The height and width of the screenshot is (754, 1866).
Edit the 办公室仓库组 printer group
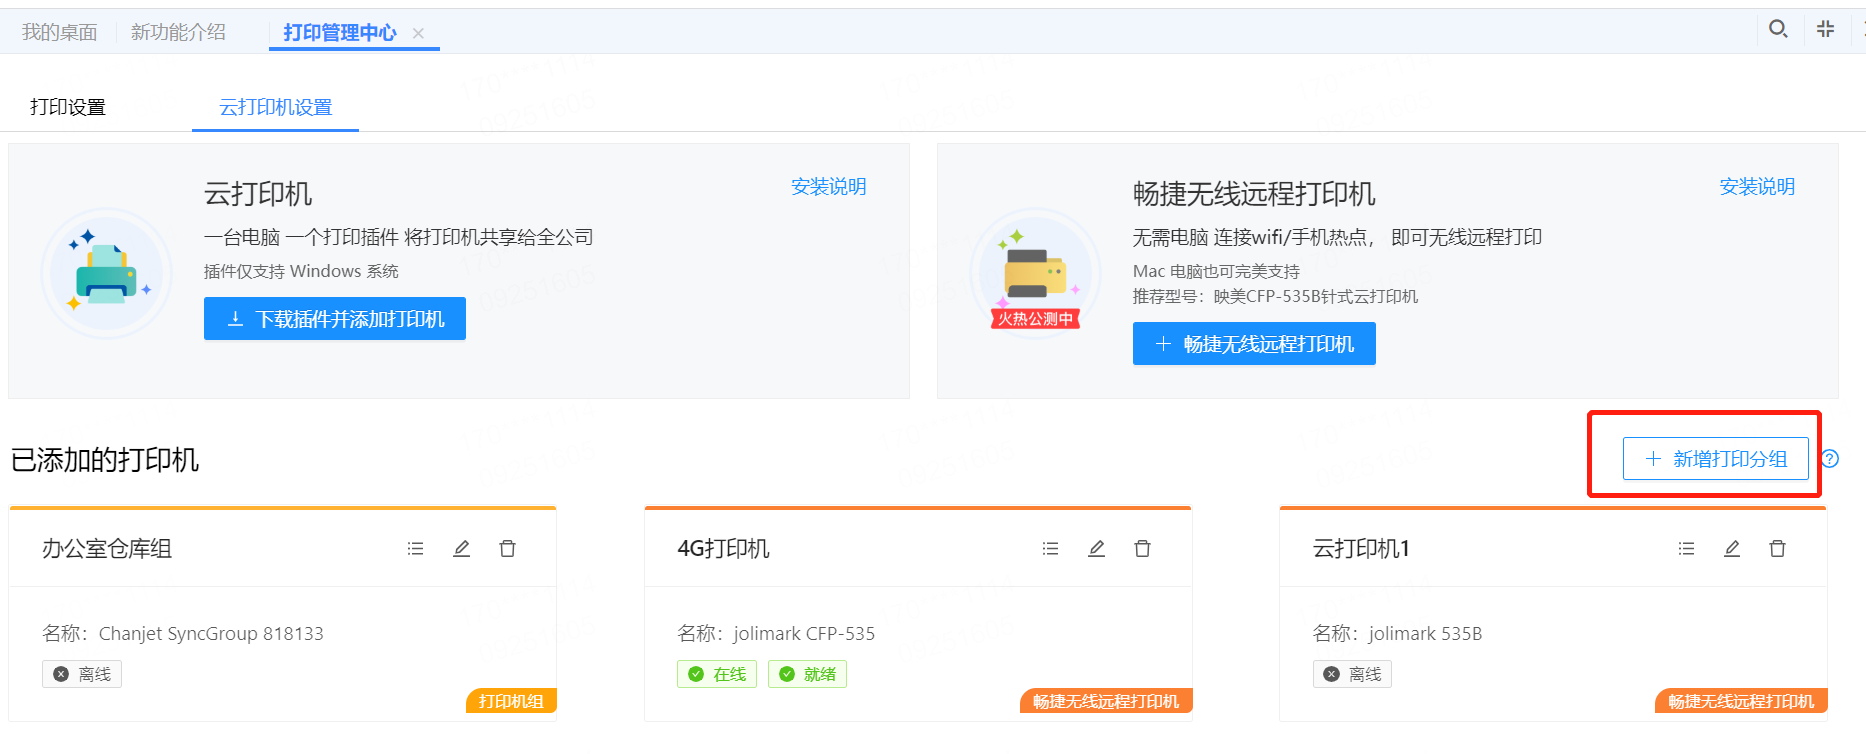(461, 549)
